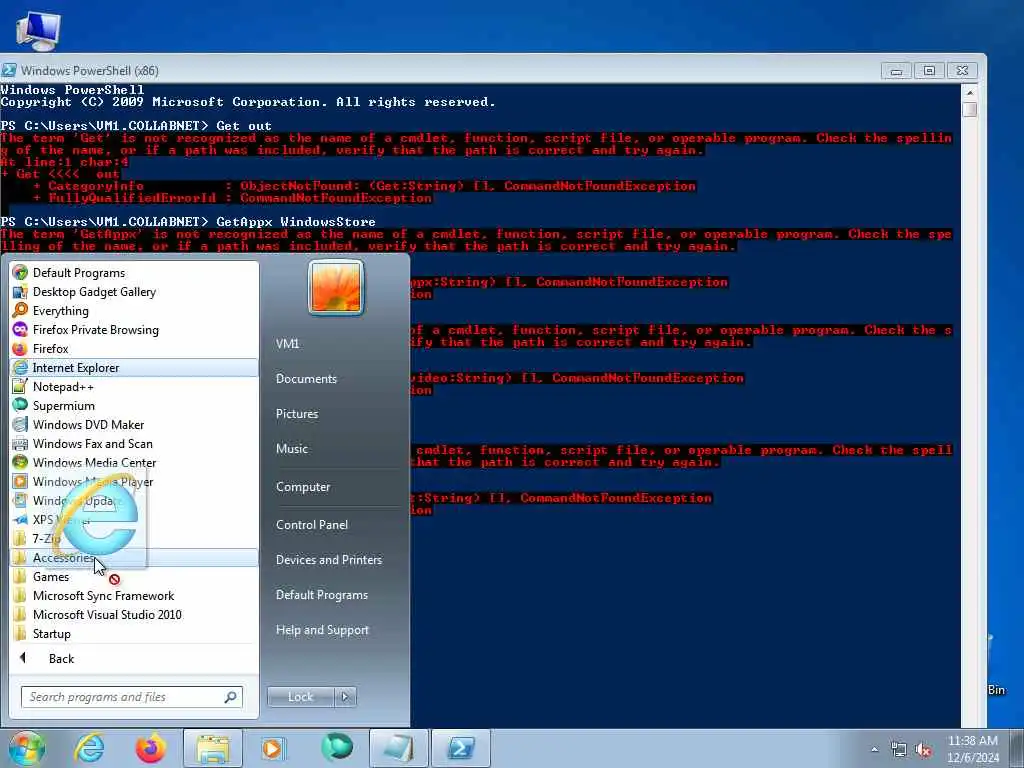
Task: Open Supermium from the taskbar
Action: click(x=337, y=748)
